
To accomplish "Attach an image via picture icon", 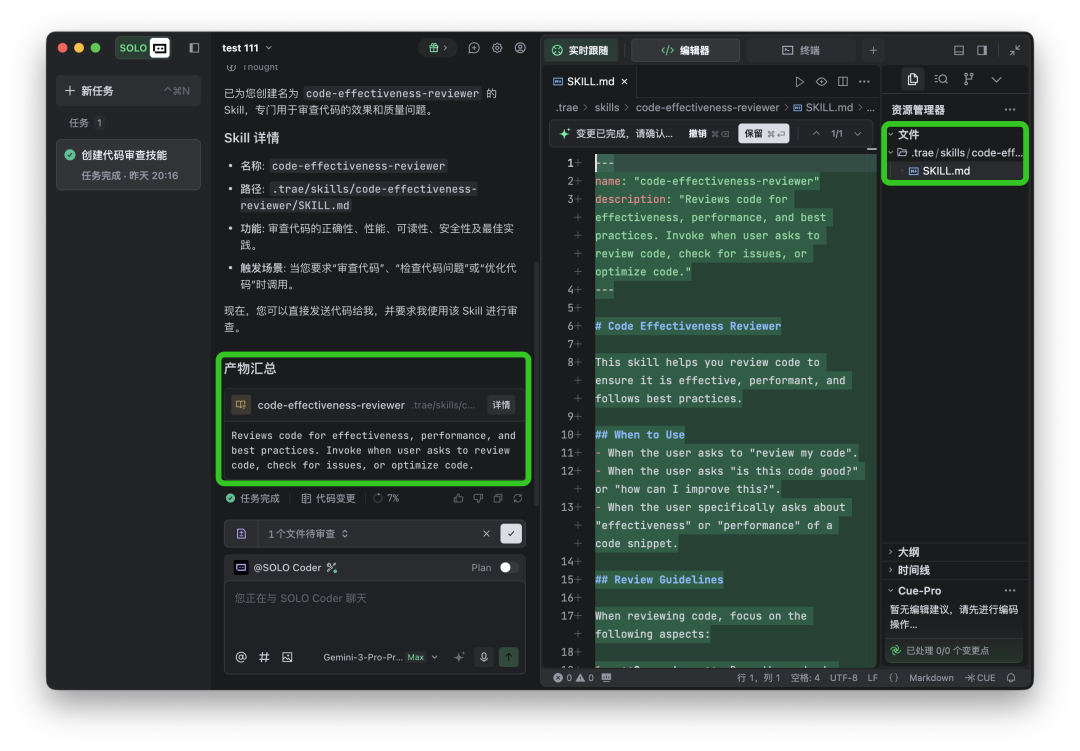I will 287,657.
